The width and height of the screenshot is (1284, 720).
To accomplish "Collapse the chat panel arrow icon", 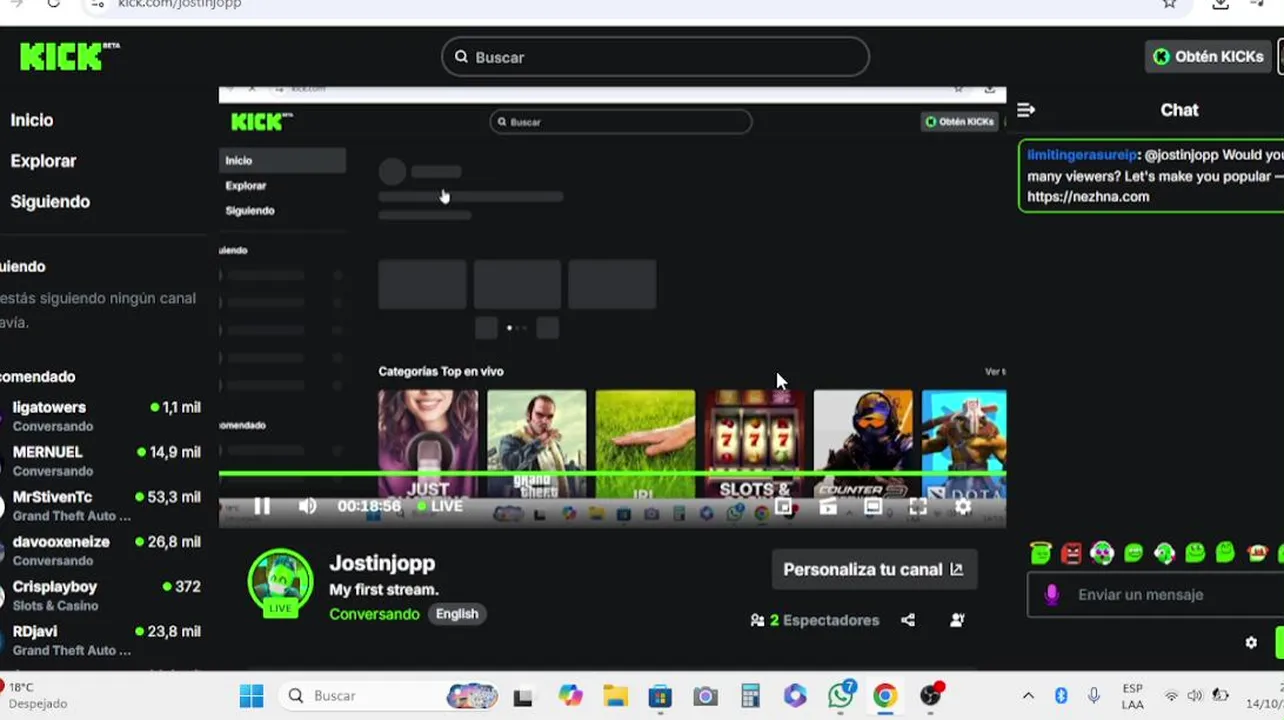I will [x=1026, y=110].
